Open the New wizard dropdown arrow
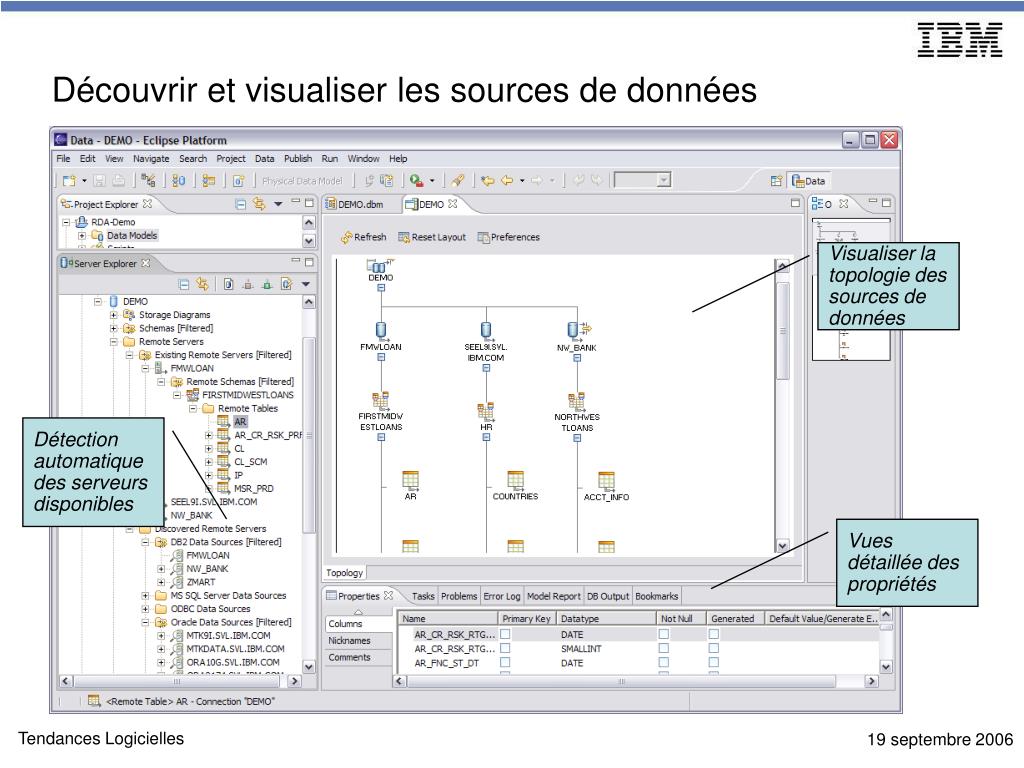The image size is (1024, 768). coord(84,181)
